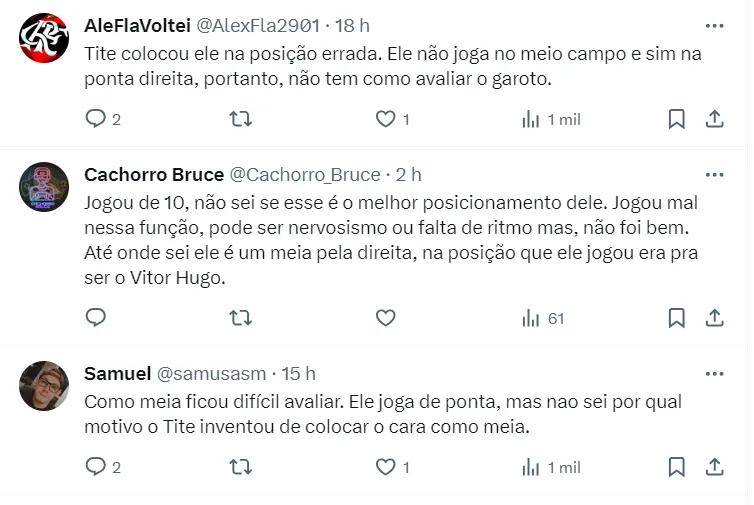Open more options on Cachorro Bruce's tweet
This screenshot has width=754, height=505.
pyautogui.click(x=714, y=174)
